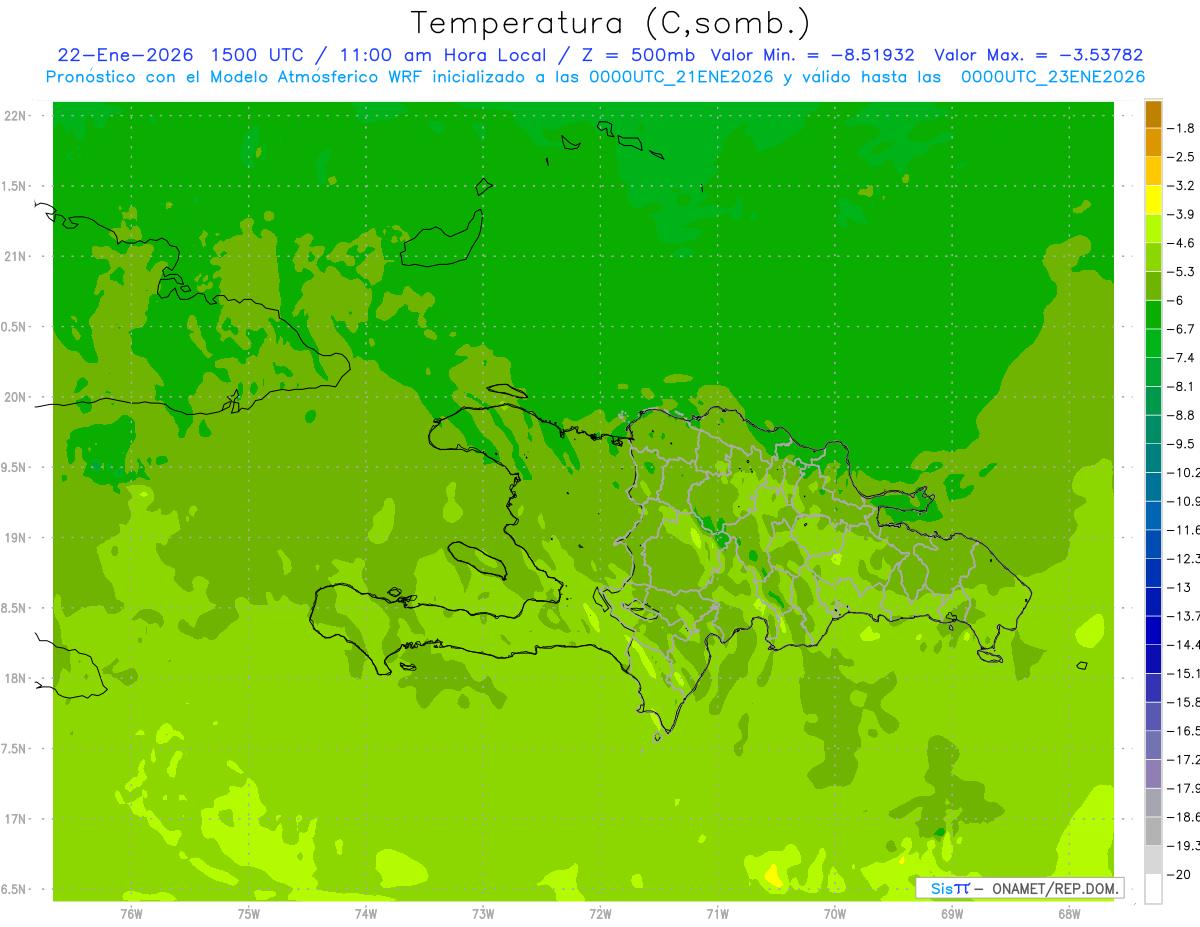The height and width of the screenshot is (927, 1200).
Task: Click the 20N latitude label
Action: coord(15,397)
